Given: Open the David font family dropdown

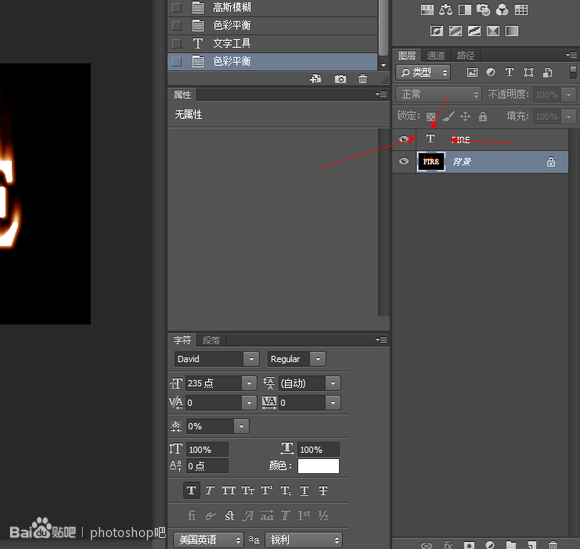Looking at the screenshot, I should [251, 359].
